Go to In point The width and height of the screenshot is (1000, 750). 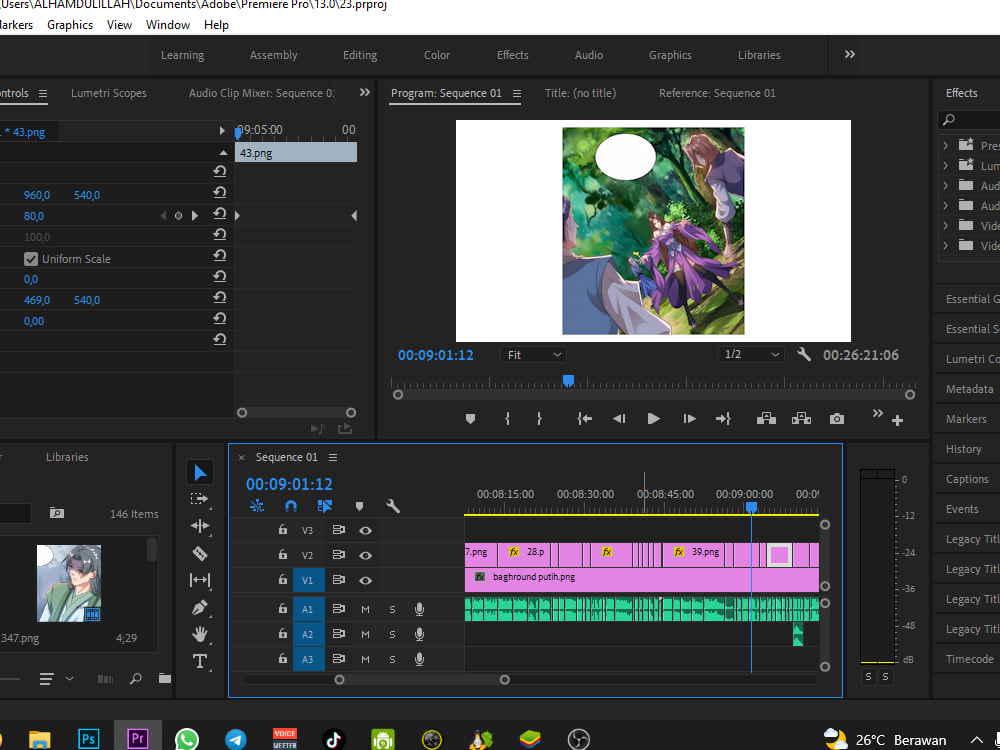pyautogui.click(x=584, y=419)
